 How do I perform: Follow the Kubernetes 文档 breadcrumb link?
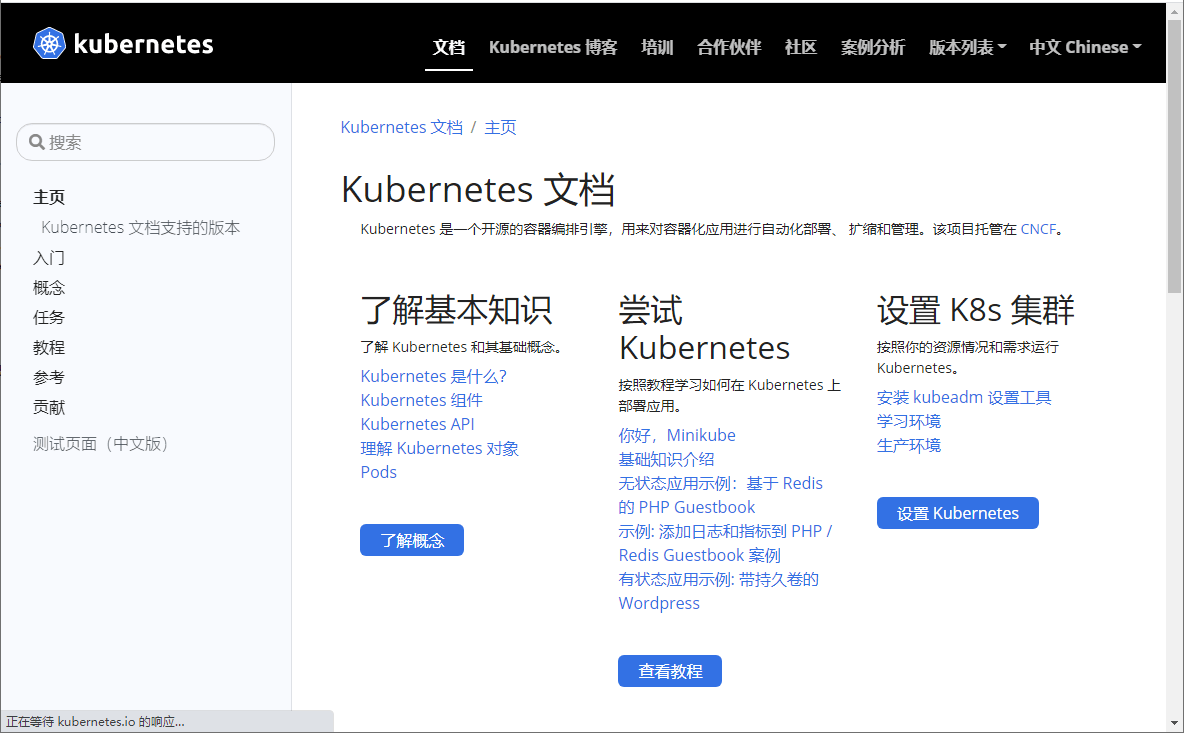pos(402,127)
